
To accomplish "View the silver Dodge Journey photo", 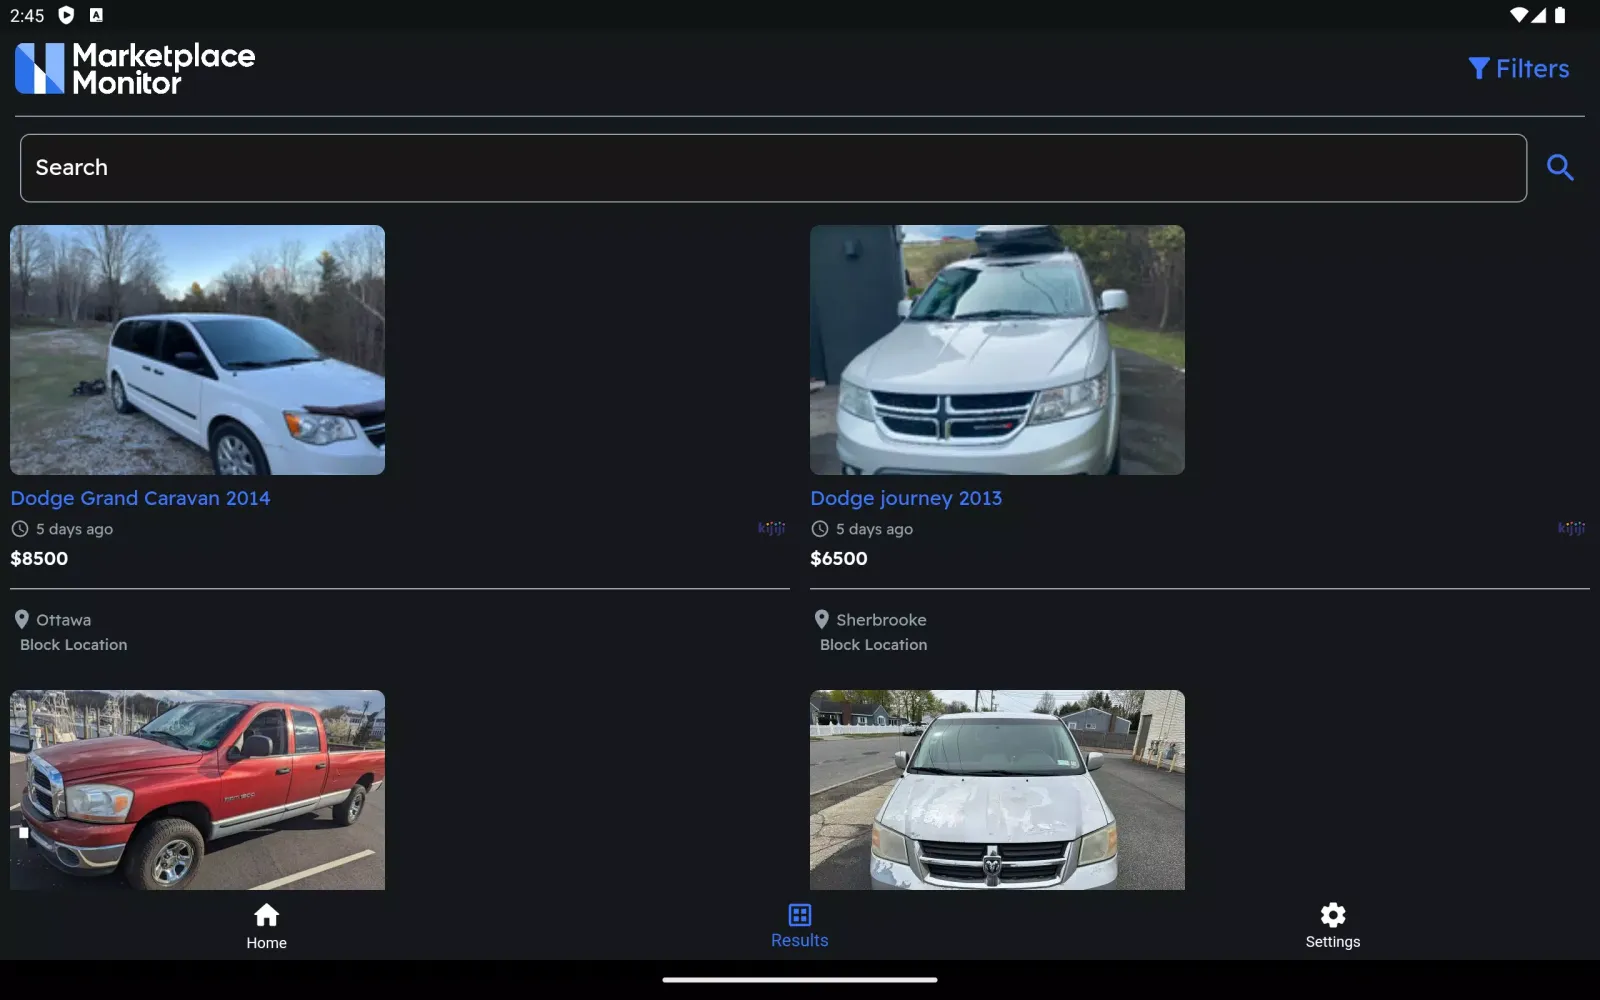I will (x=997, y=350).
